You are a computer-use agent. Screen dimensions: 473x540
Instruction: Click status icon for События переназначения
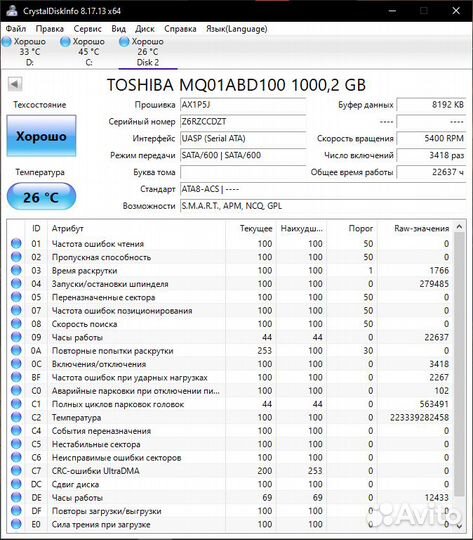(16, 430)
